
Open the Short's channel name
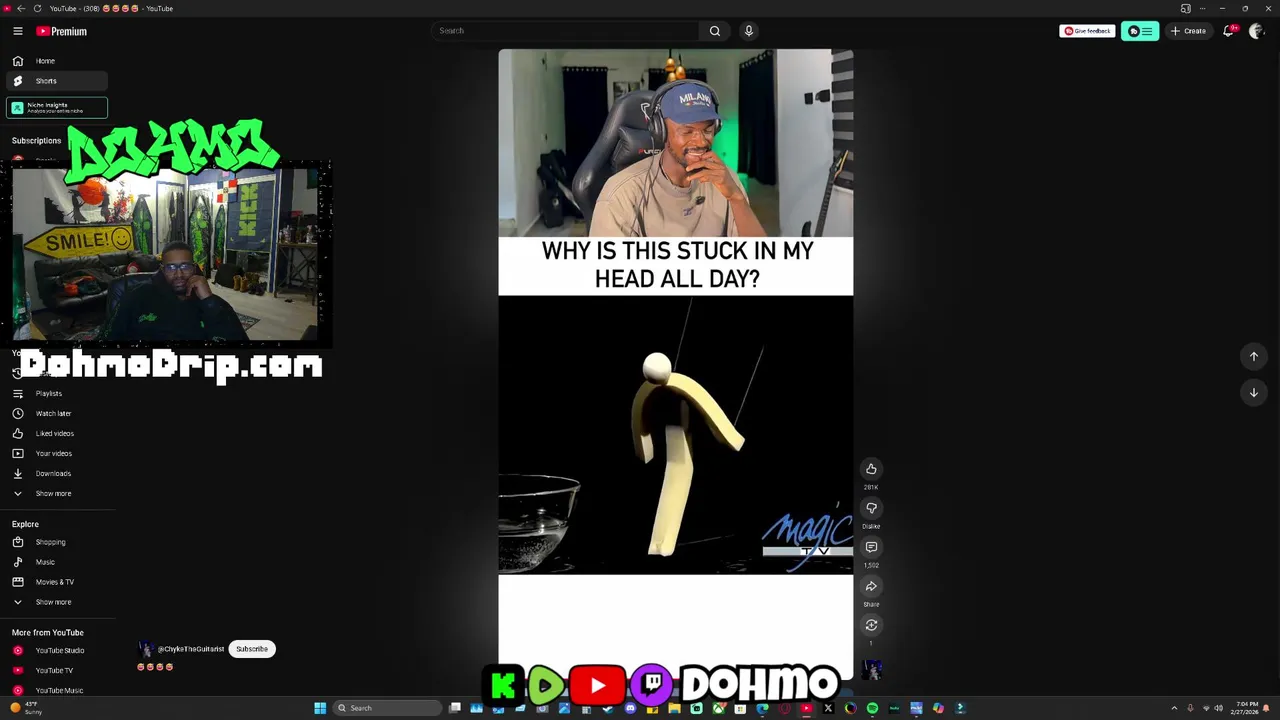(191, 649)
